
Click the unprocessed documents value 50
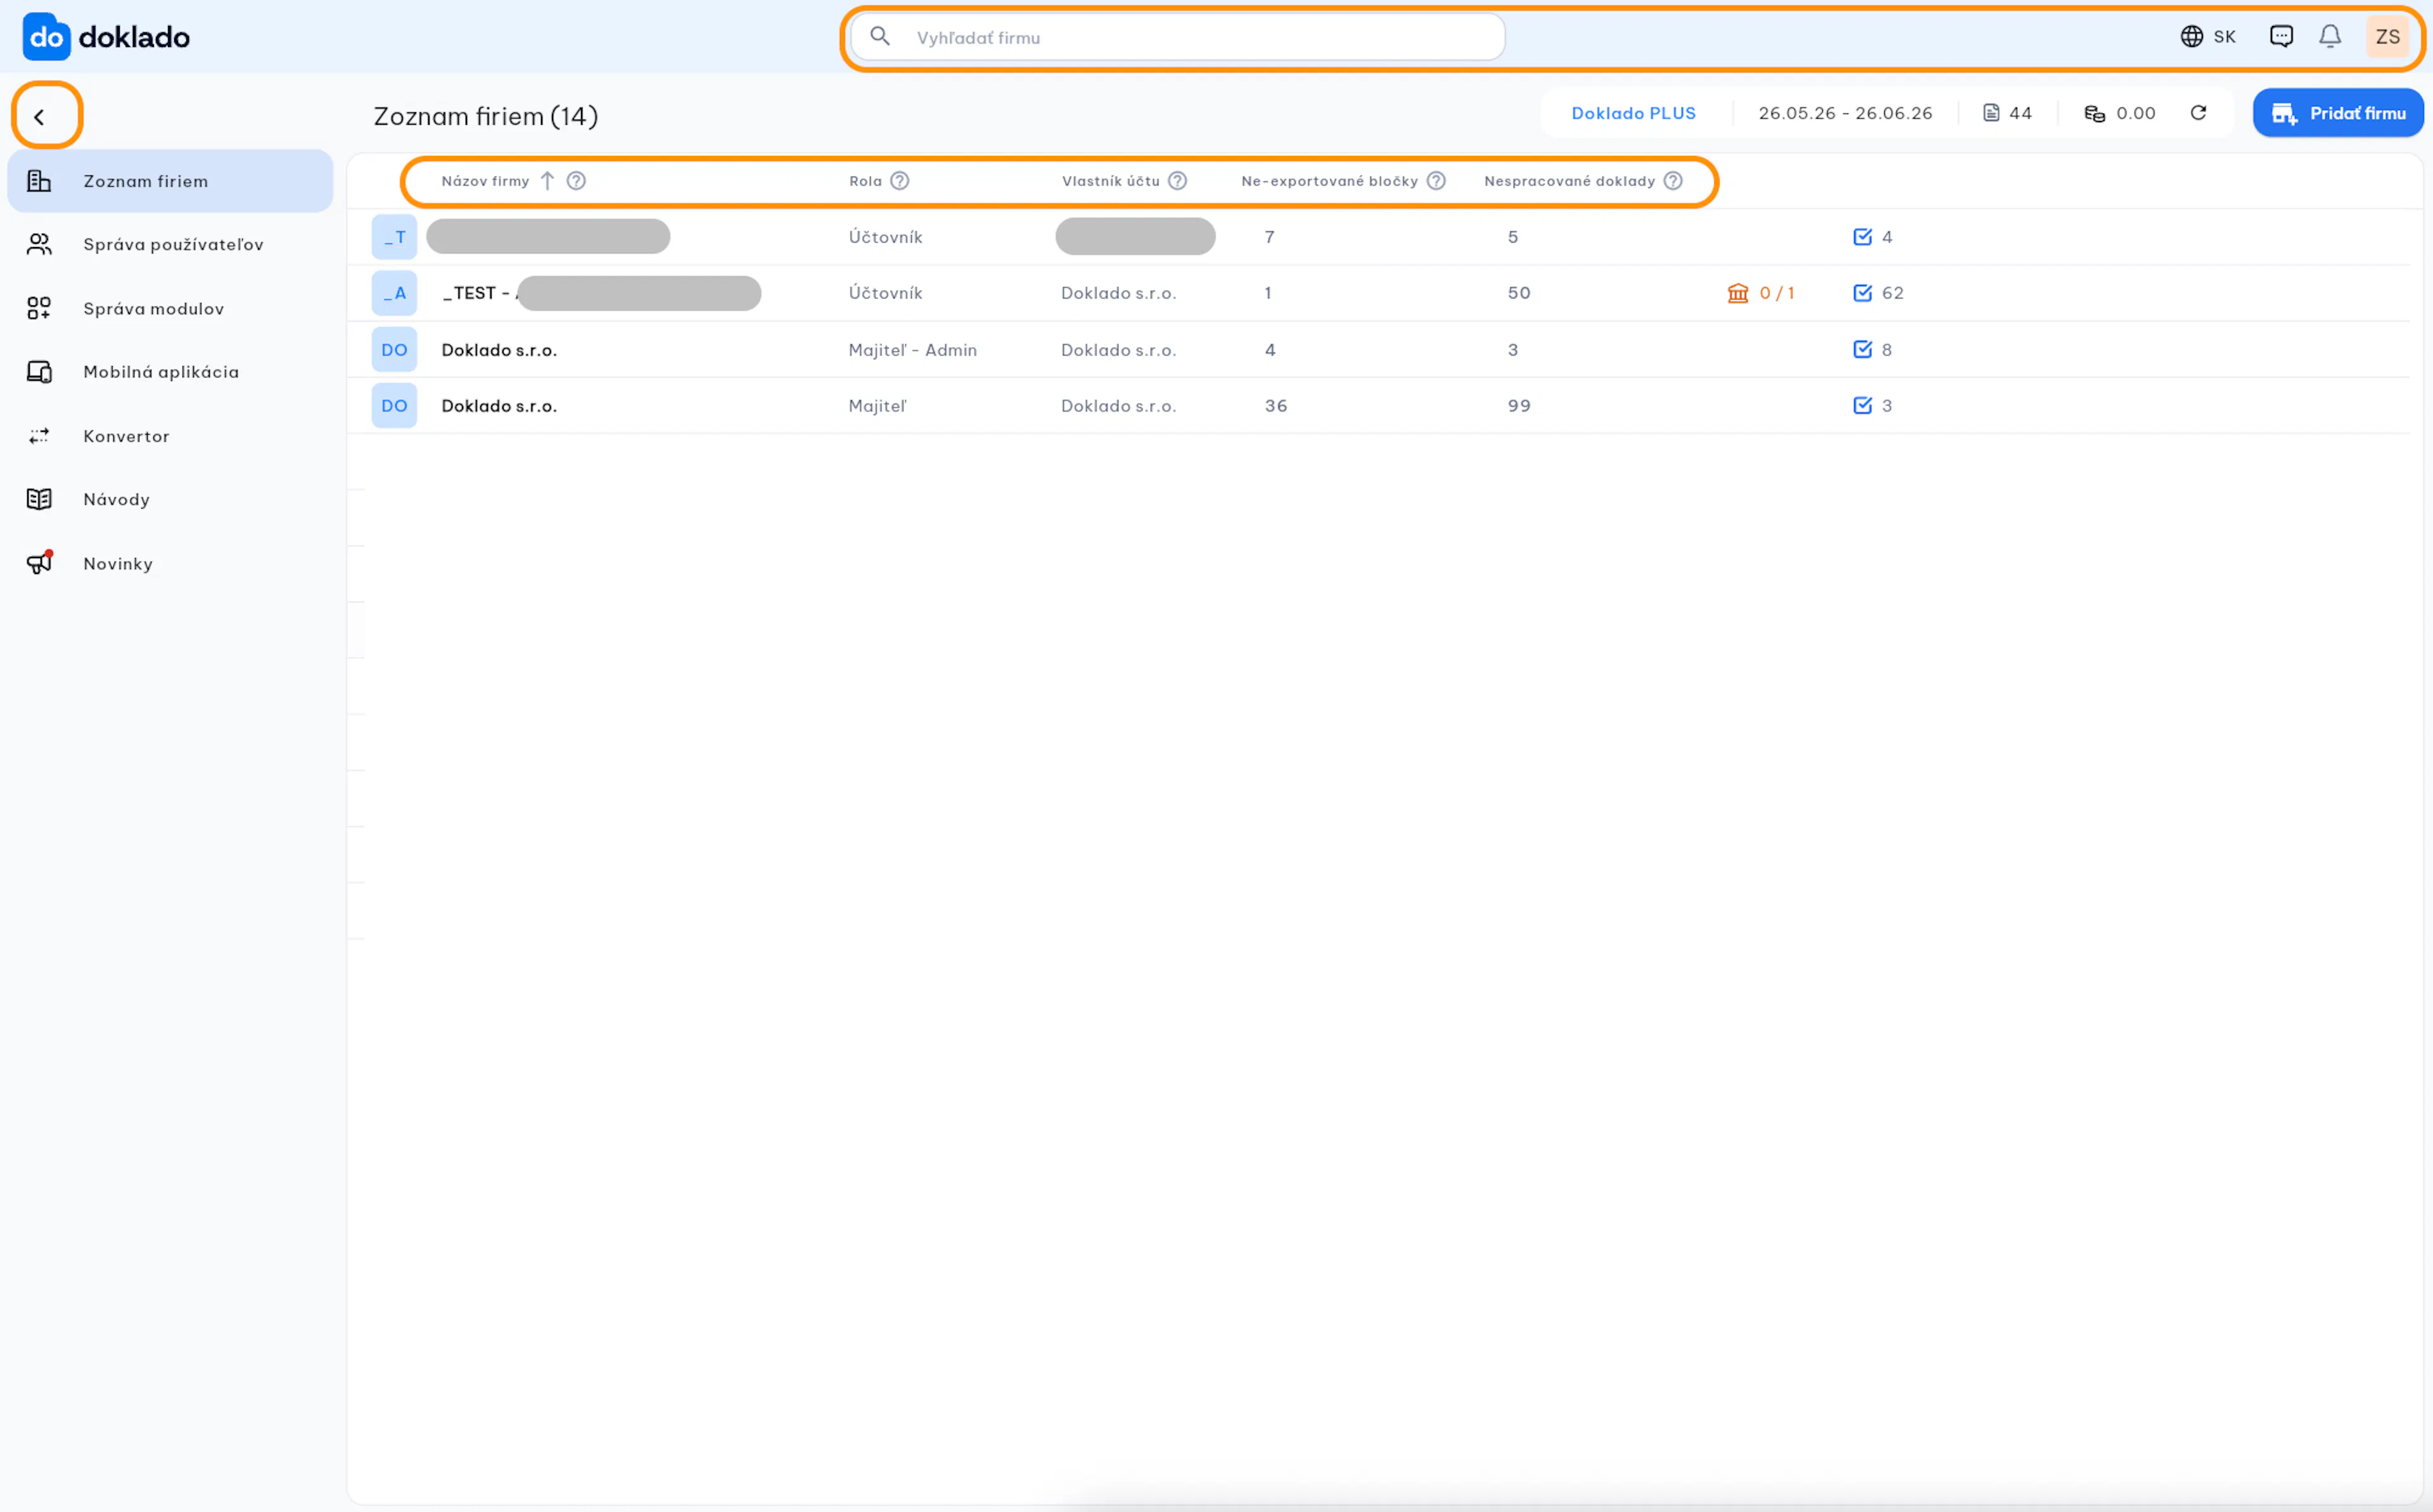pos(1519,293)
